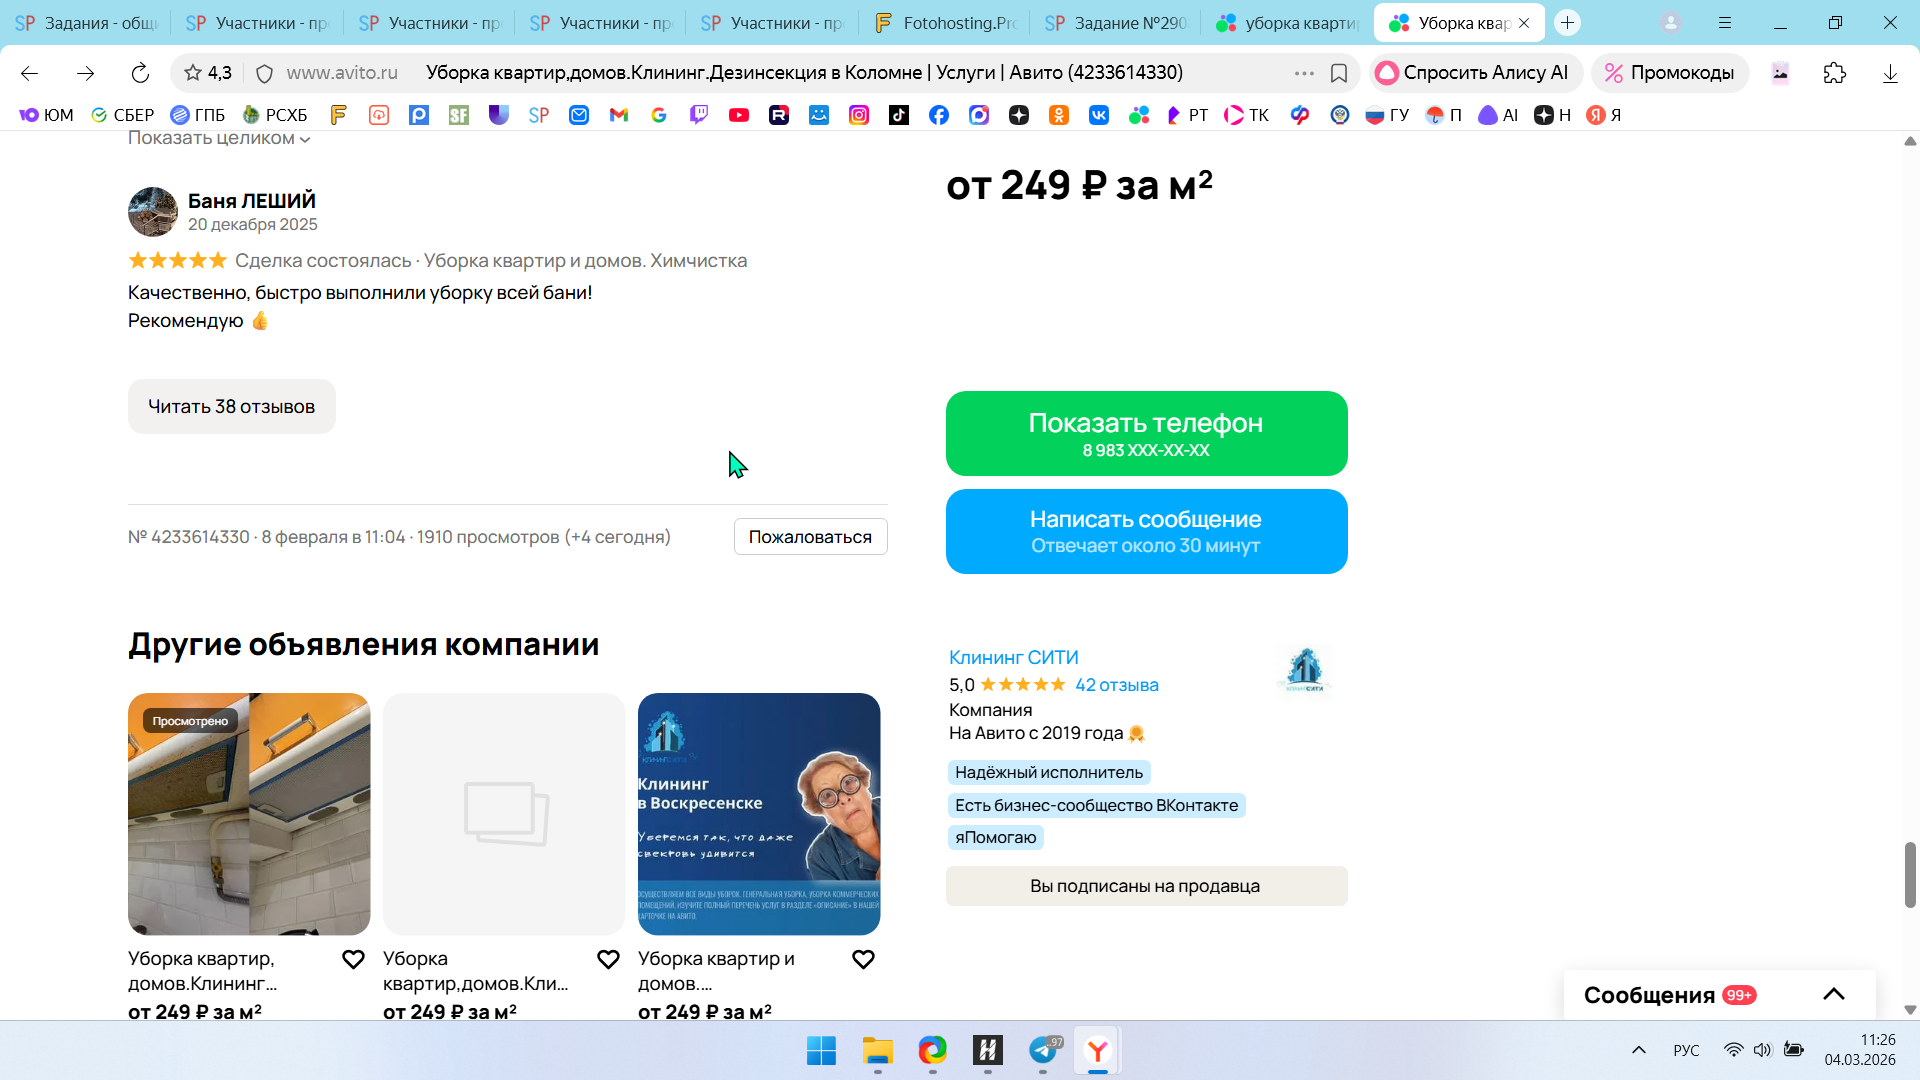Open the TikTok bookmark icon
The width and height of the screenshot is (1920, 1080).
(x=899, y=115)
